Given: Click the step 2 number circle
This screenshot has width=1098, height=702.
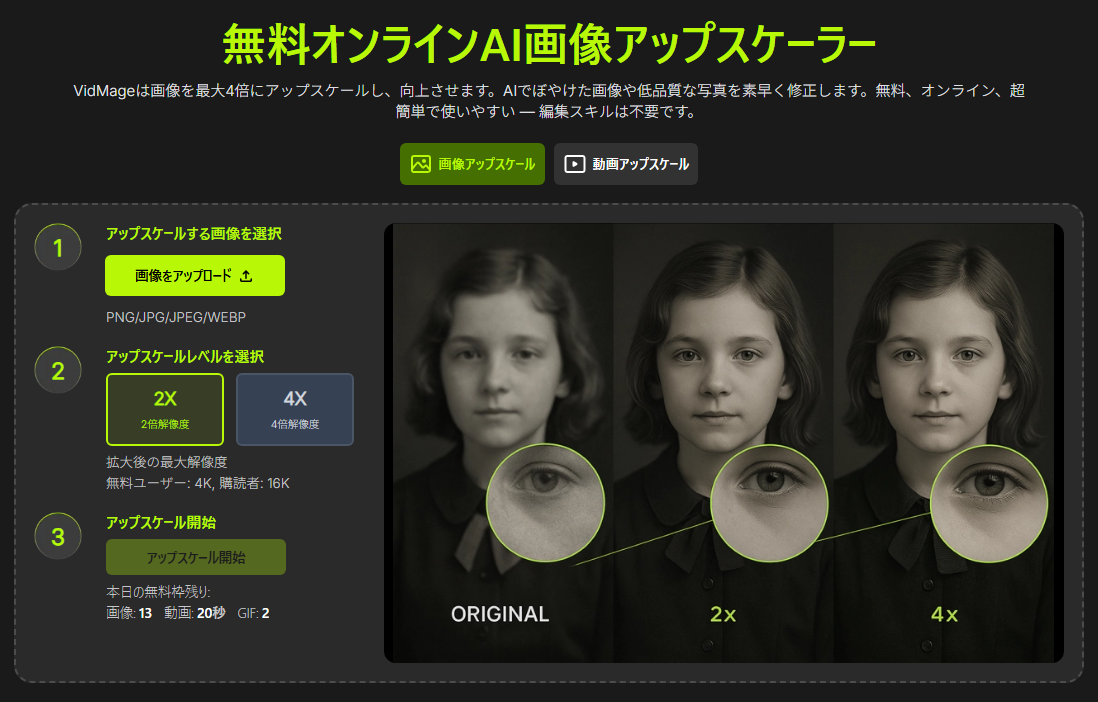Looking at the screenshot, I should coord(58,371).
